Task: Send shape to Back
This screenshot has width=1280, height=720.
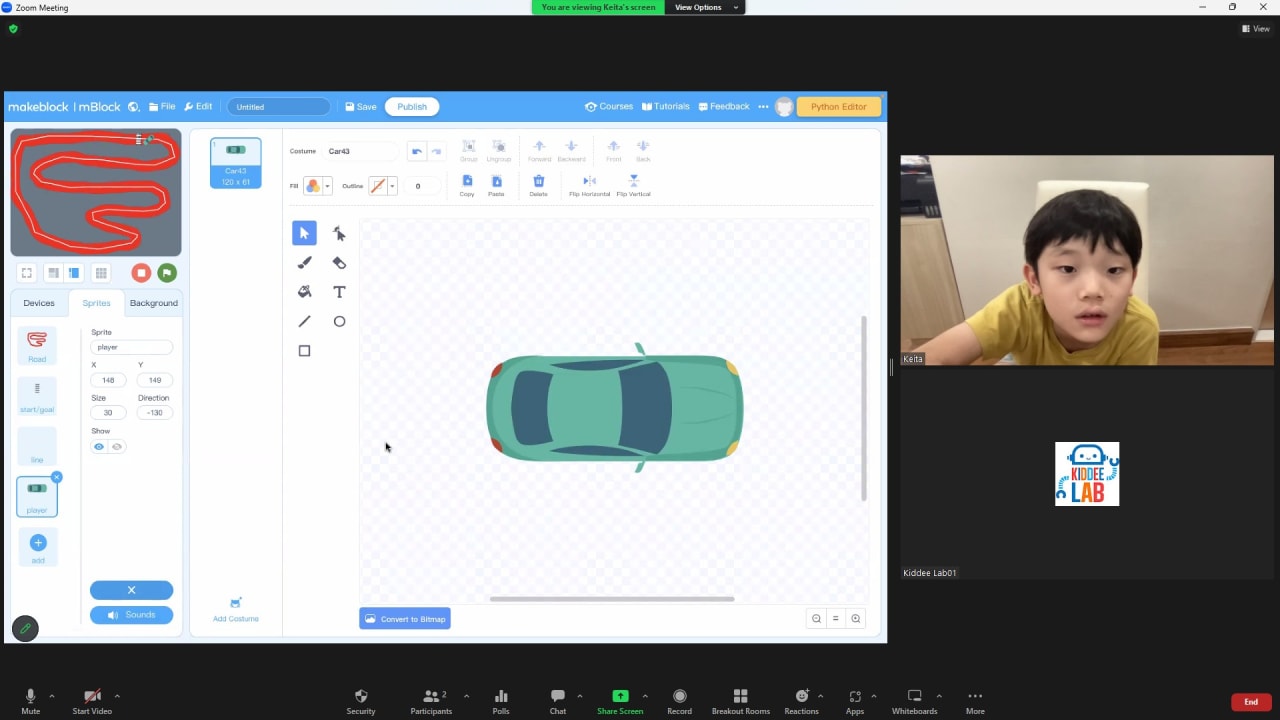Action: [x=643, y=151]
